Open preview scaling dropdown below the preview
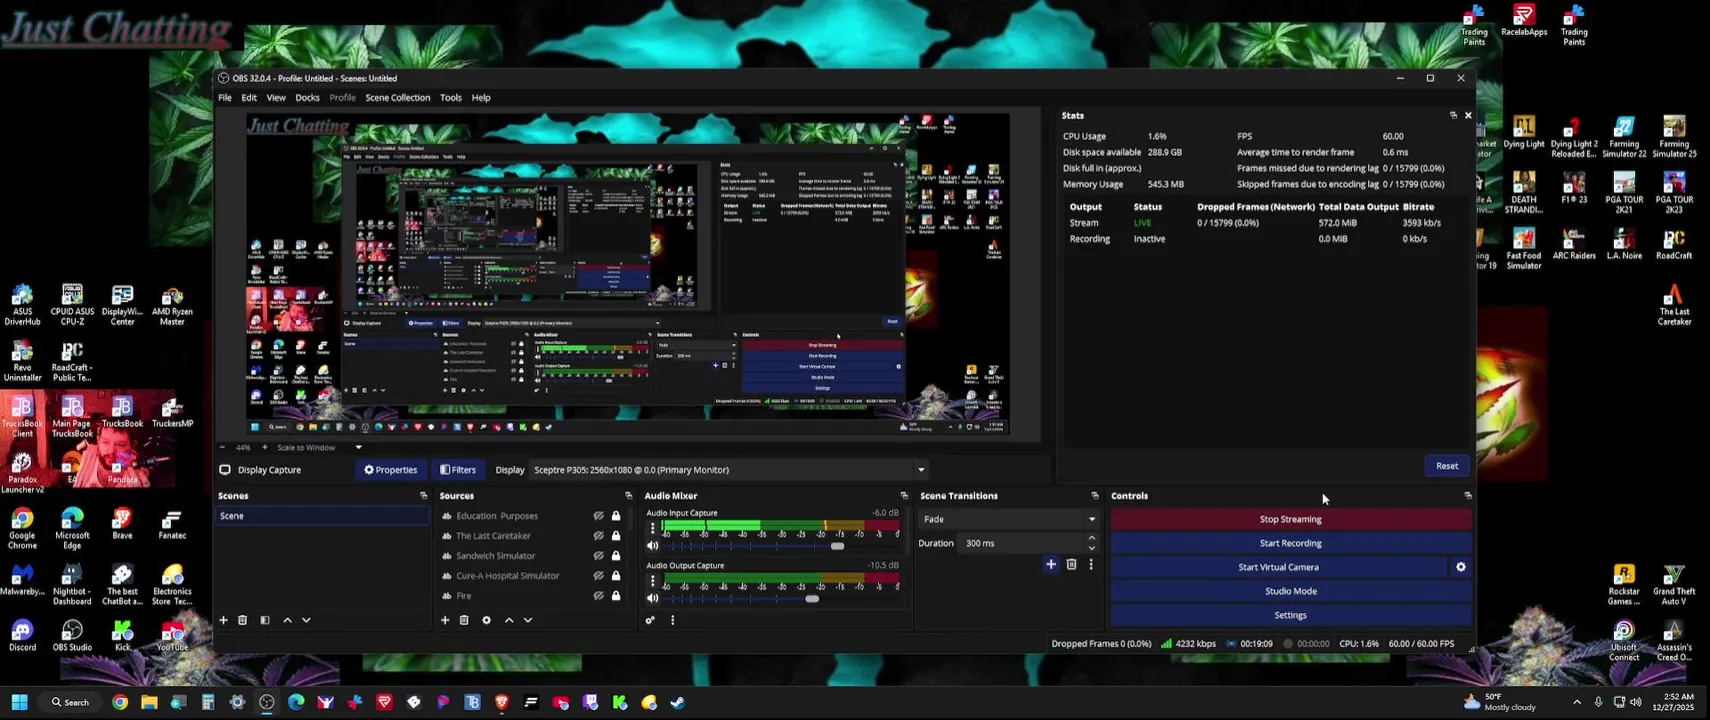Image resolution: width=1710 pixels, height=720 pixels. pos(358,448)
